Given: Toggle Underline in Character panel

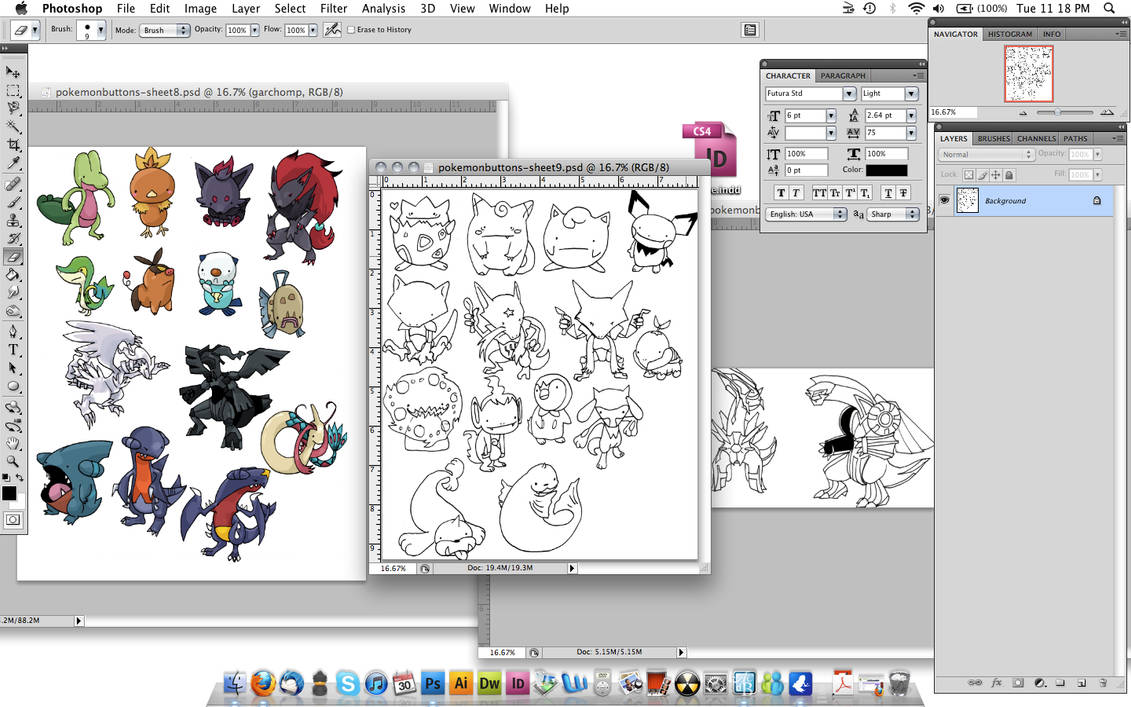Looking at the screenshot, I should point(888,193).
